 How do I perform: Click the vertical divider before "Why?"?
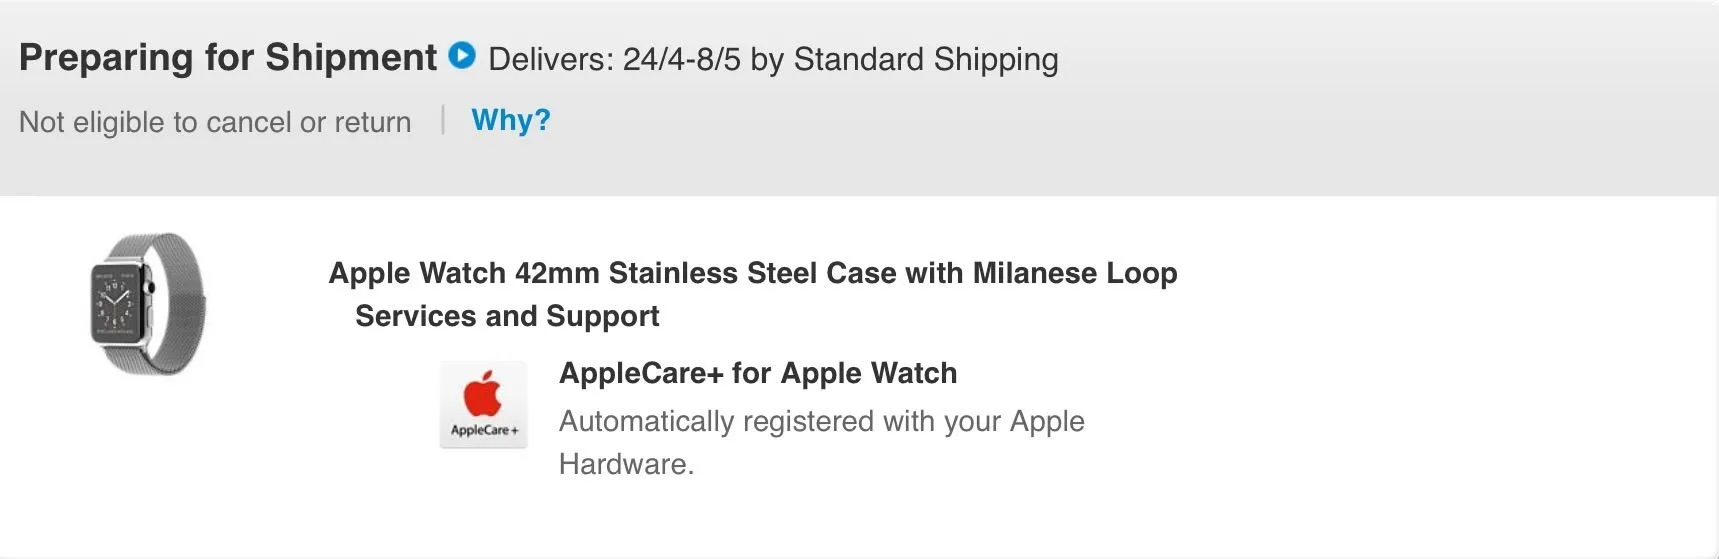[x=442, y=120]
